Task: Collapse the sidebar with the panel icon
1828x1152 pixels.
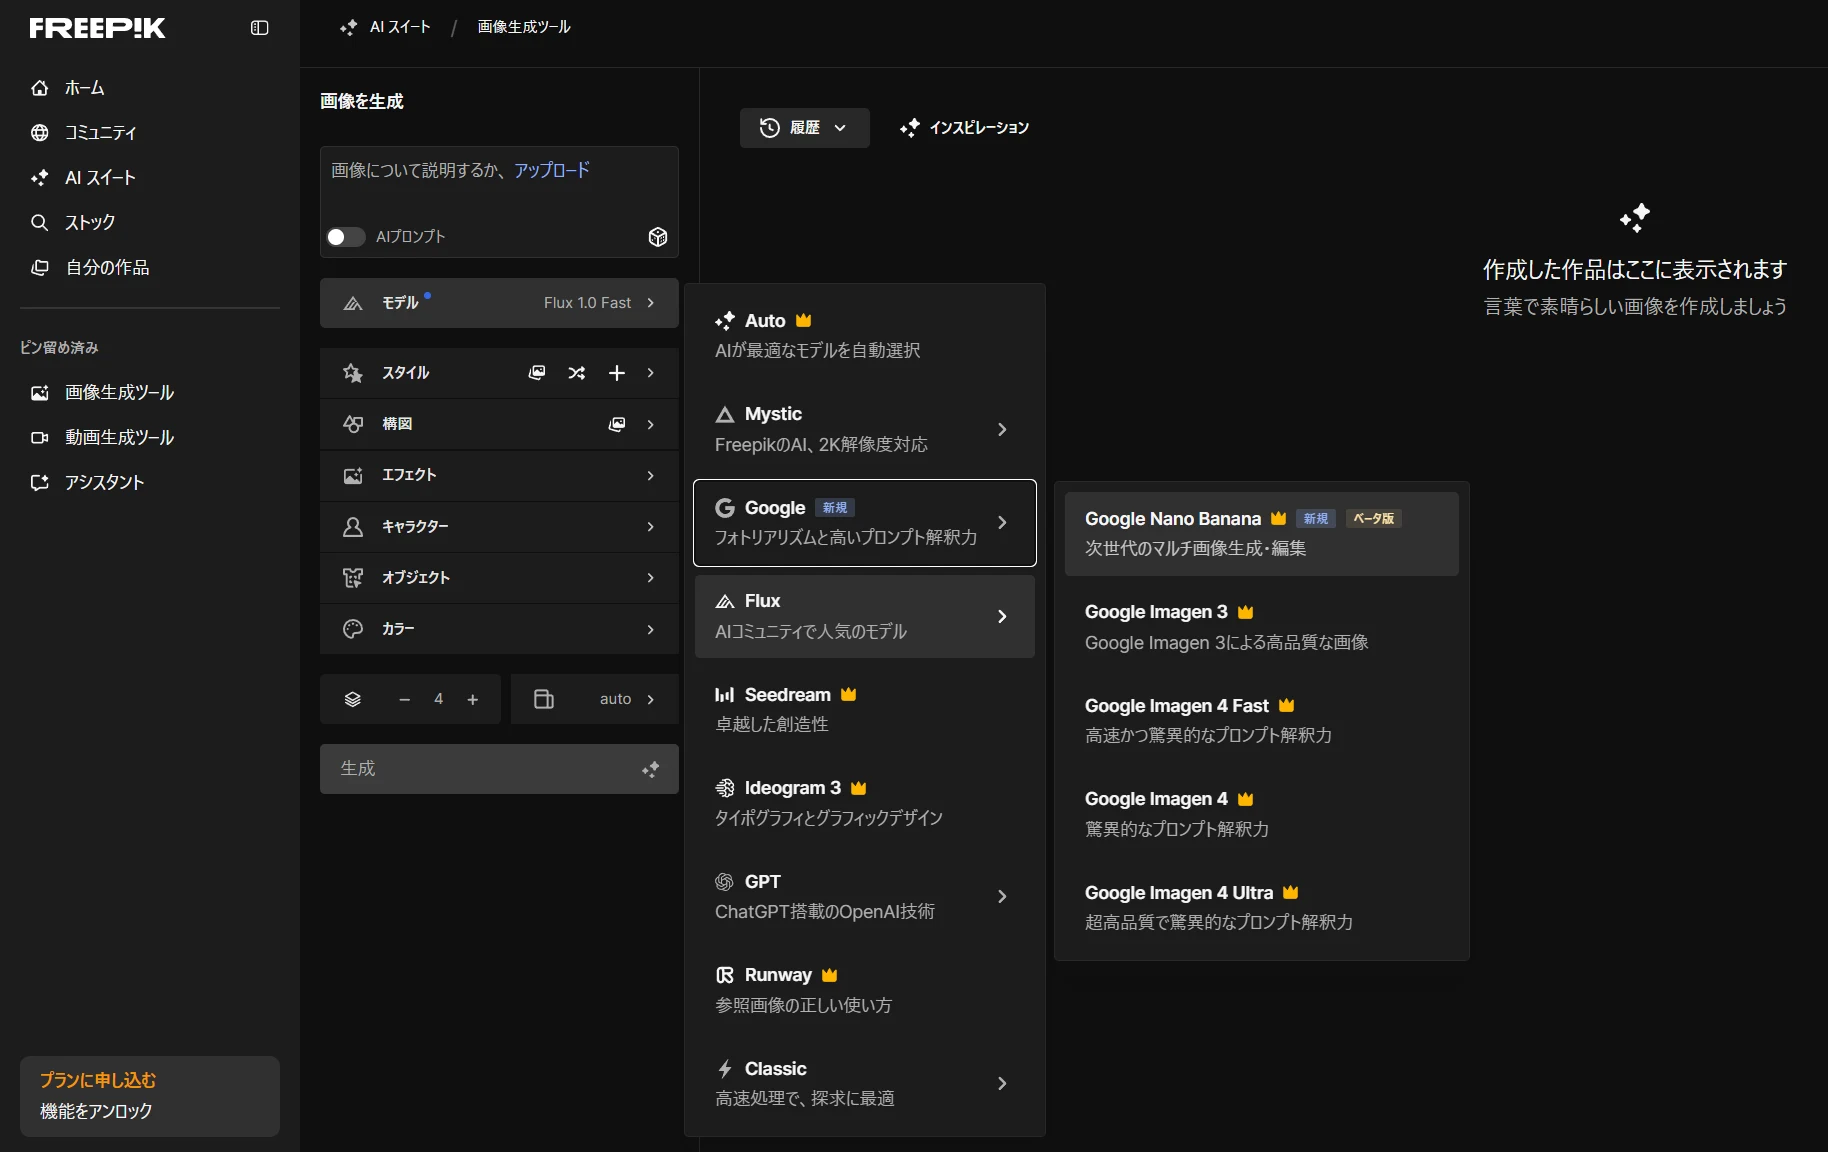Action: [260, 28]
